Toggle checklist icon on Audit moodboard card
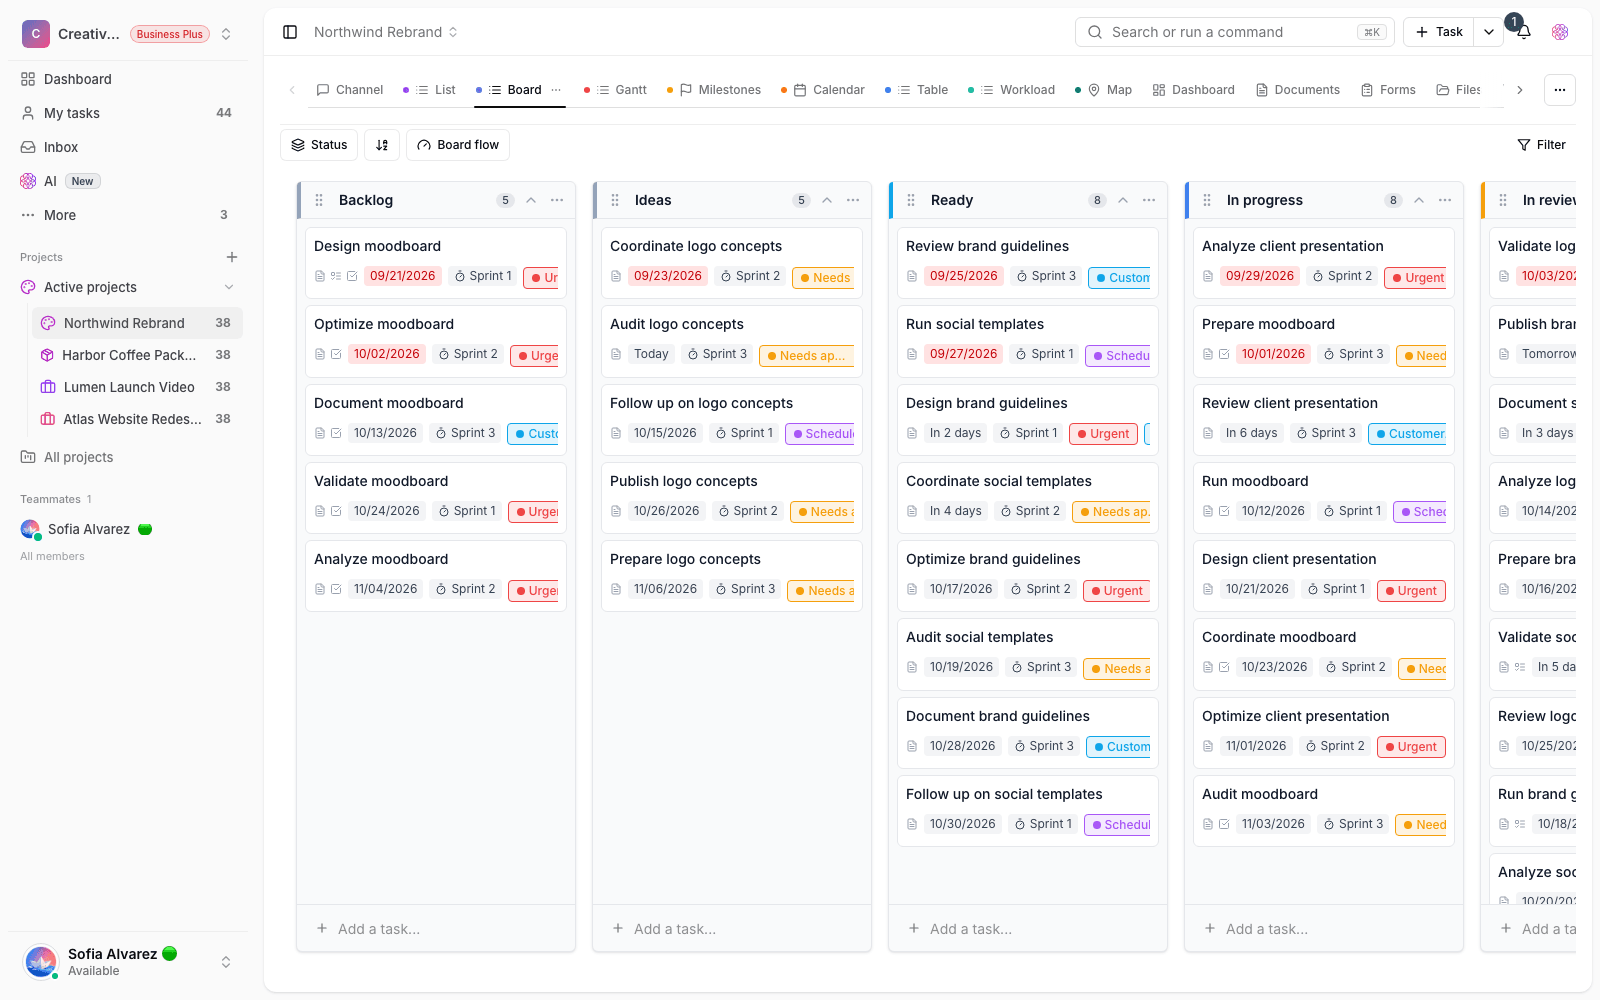This screenshot has height=1000, width=1600. [x=1224, y=824]
